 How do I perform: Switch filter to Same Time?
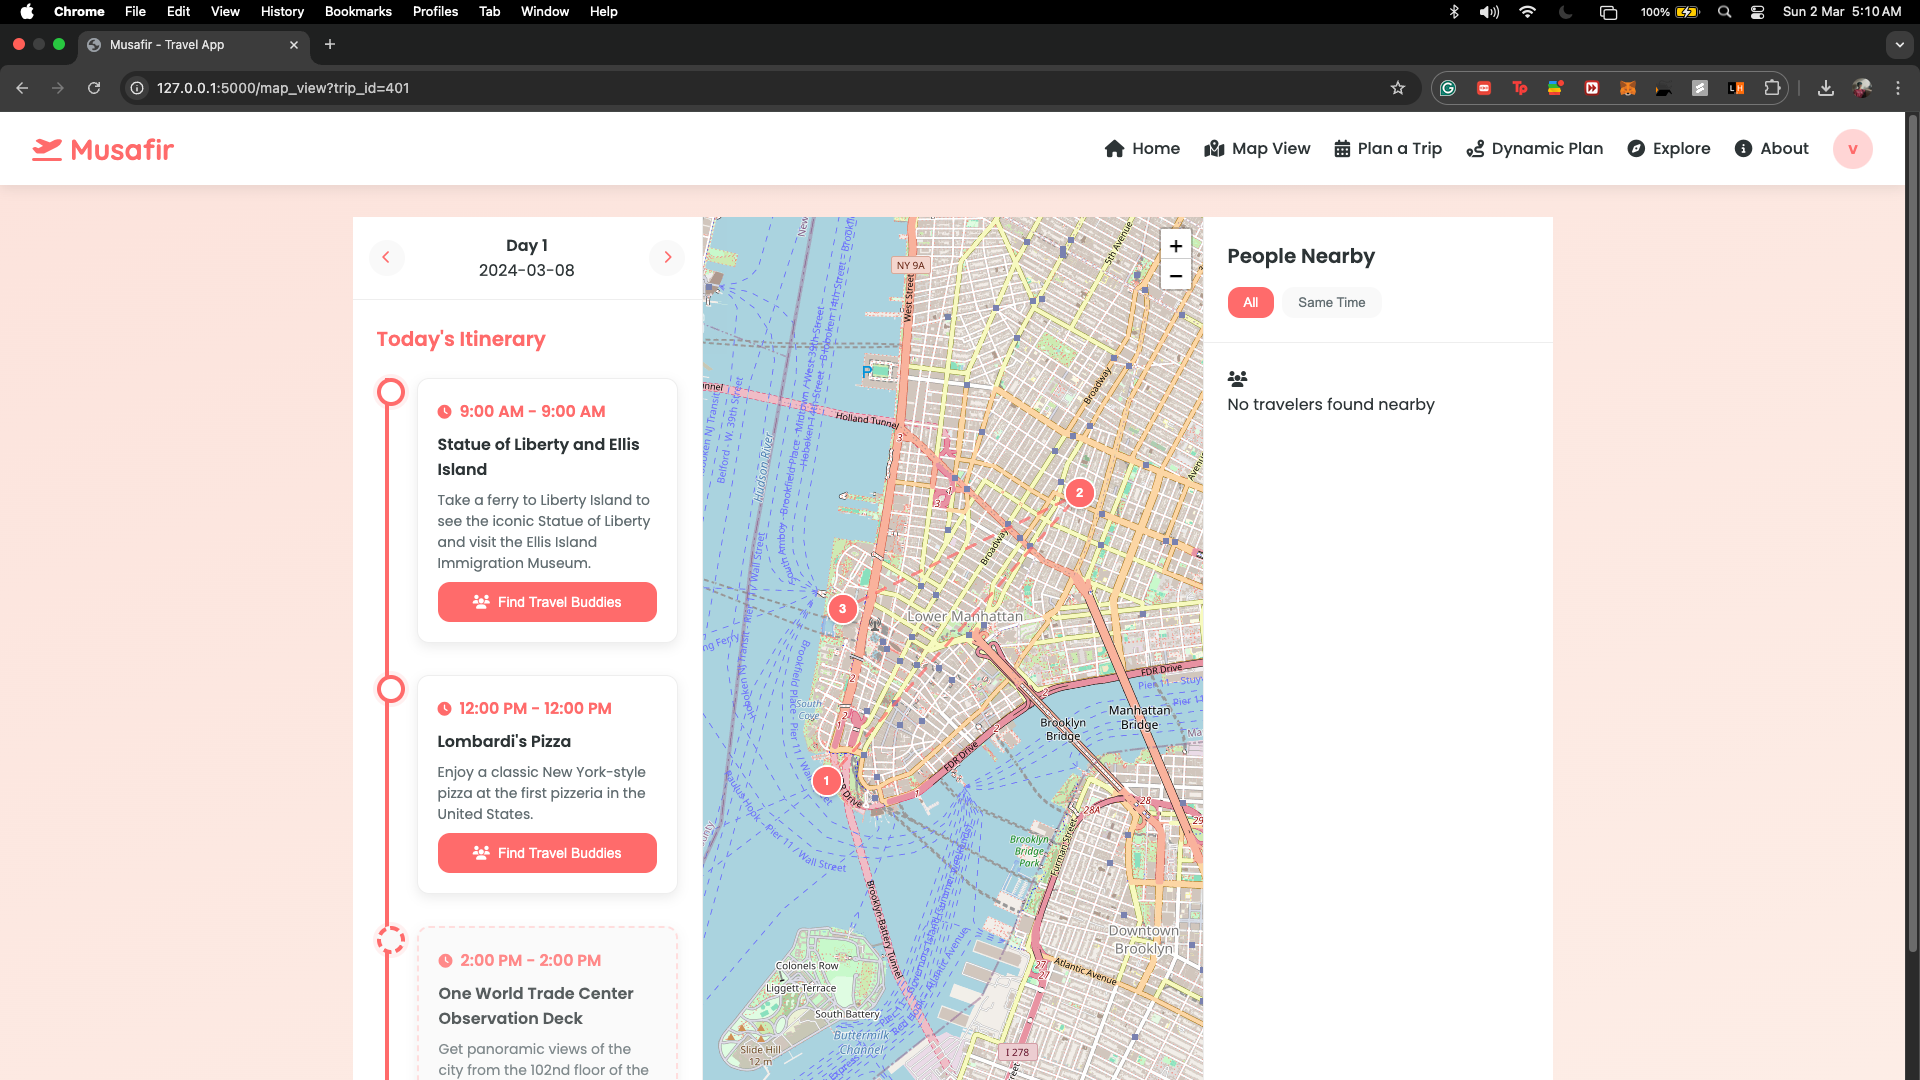point(1331,303)
